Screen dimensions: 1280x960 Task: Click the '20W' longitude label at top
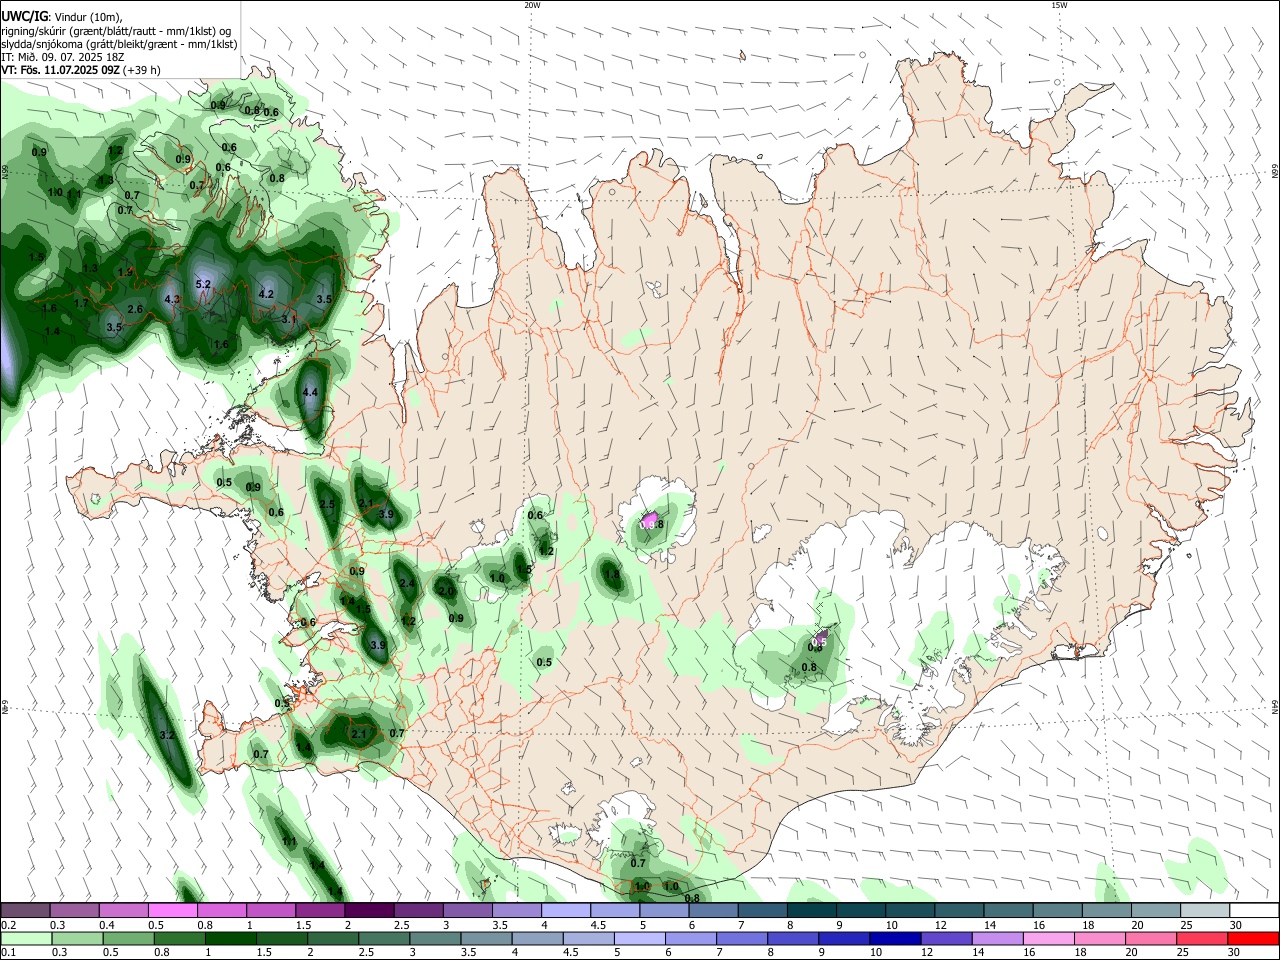(532, 5)
